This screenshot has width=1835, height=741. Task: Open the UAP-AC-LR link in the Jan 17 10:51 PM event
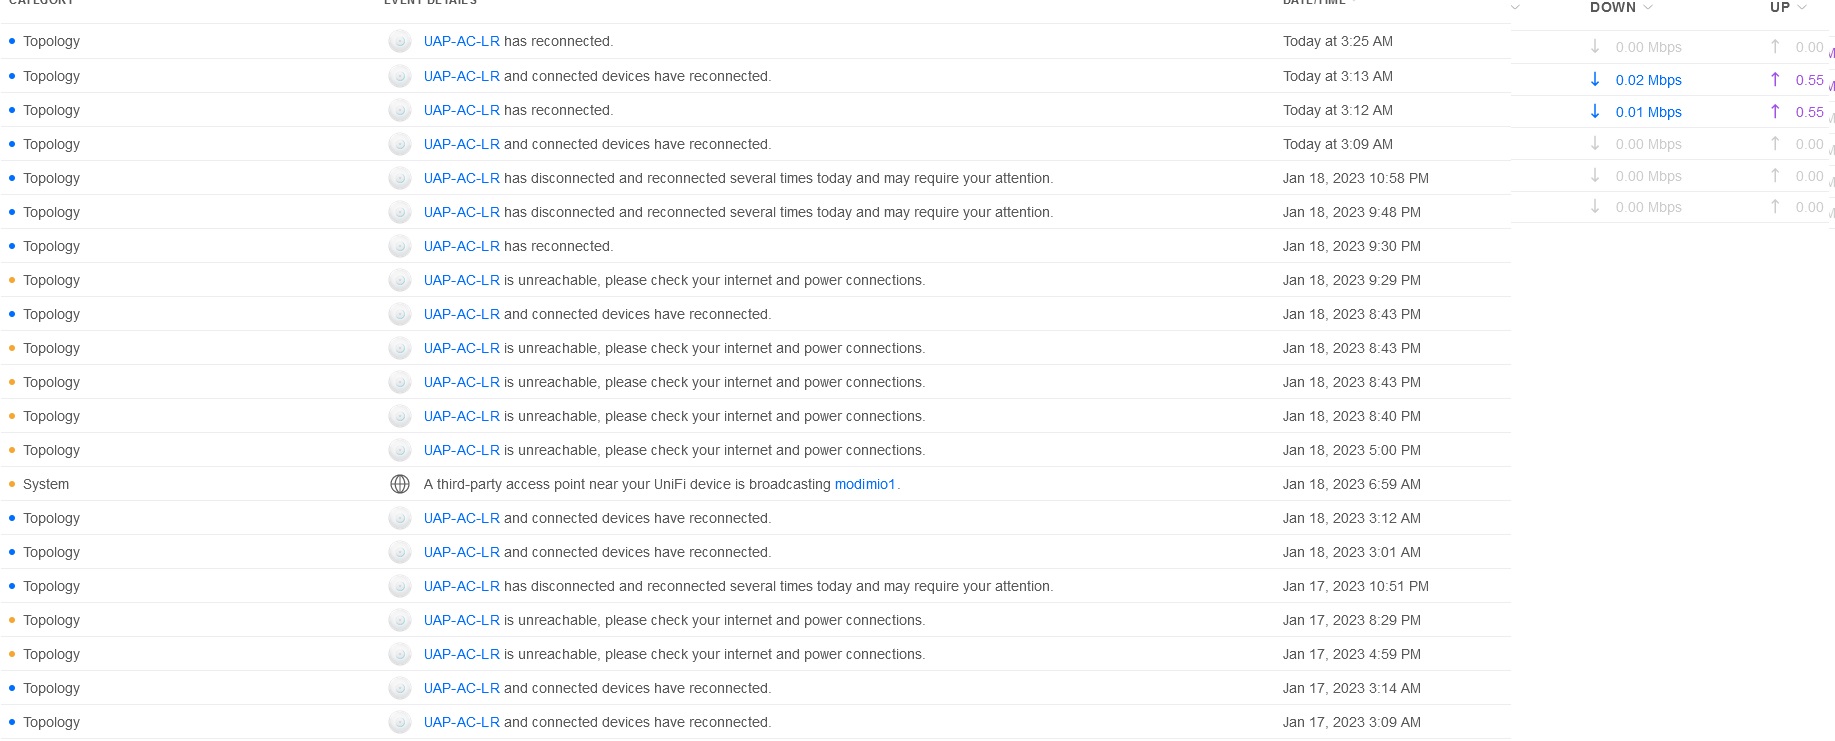[461, 586]
